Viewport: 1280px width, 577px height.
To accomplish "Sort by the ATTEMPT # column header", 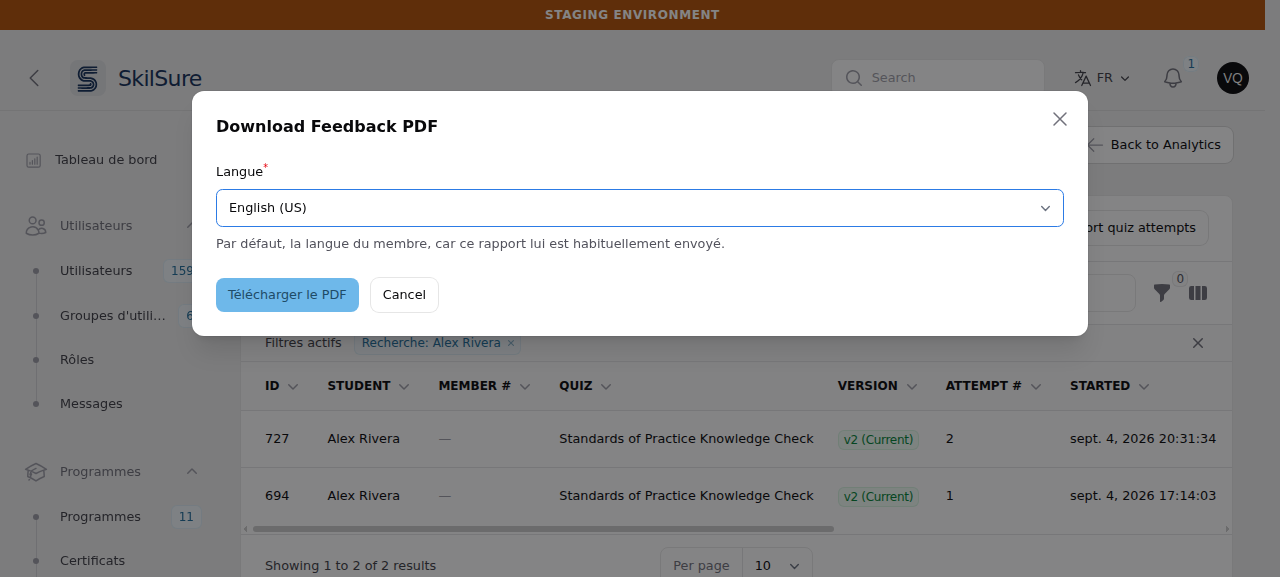I will [994, 386].
